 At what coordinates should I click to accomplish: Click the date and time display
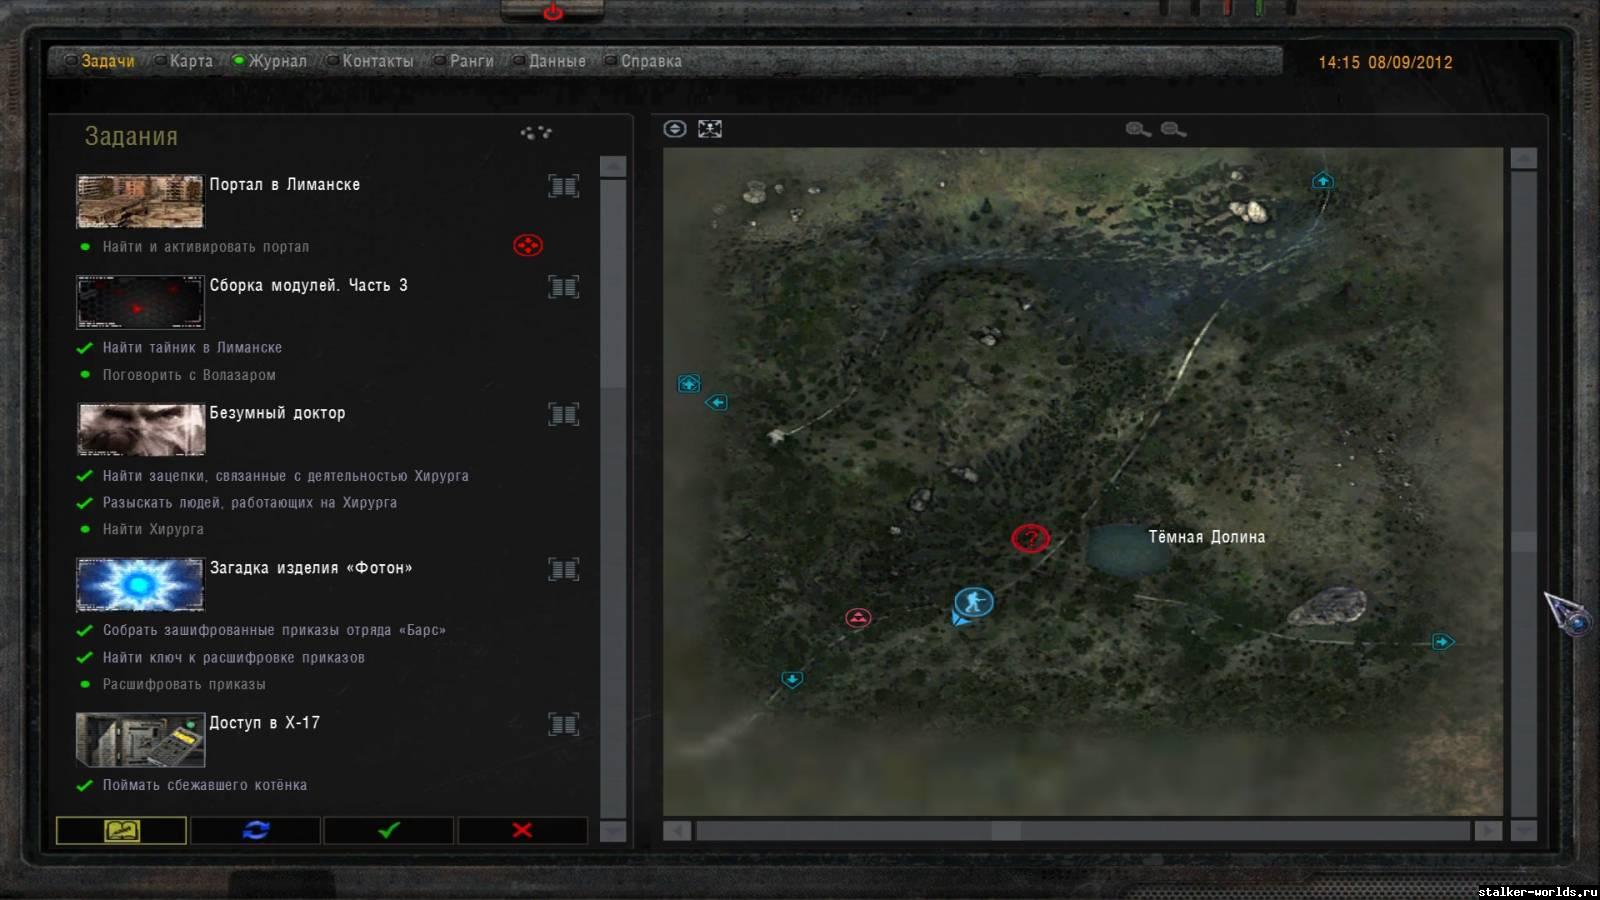(x=1385, y=62)
